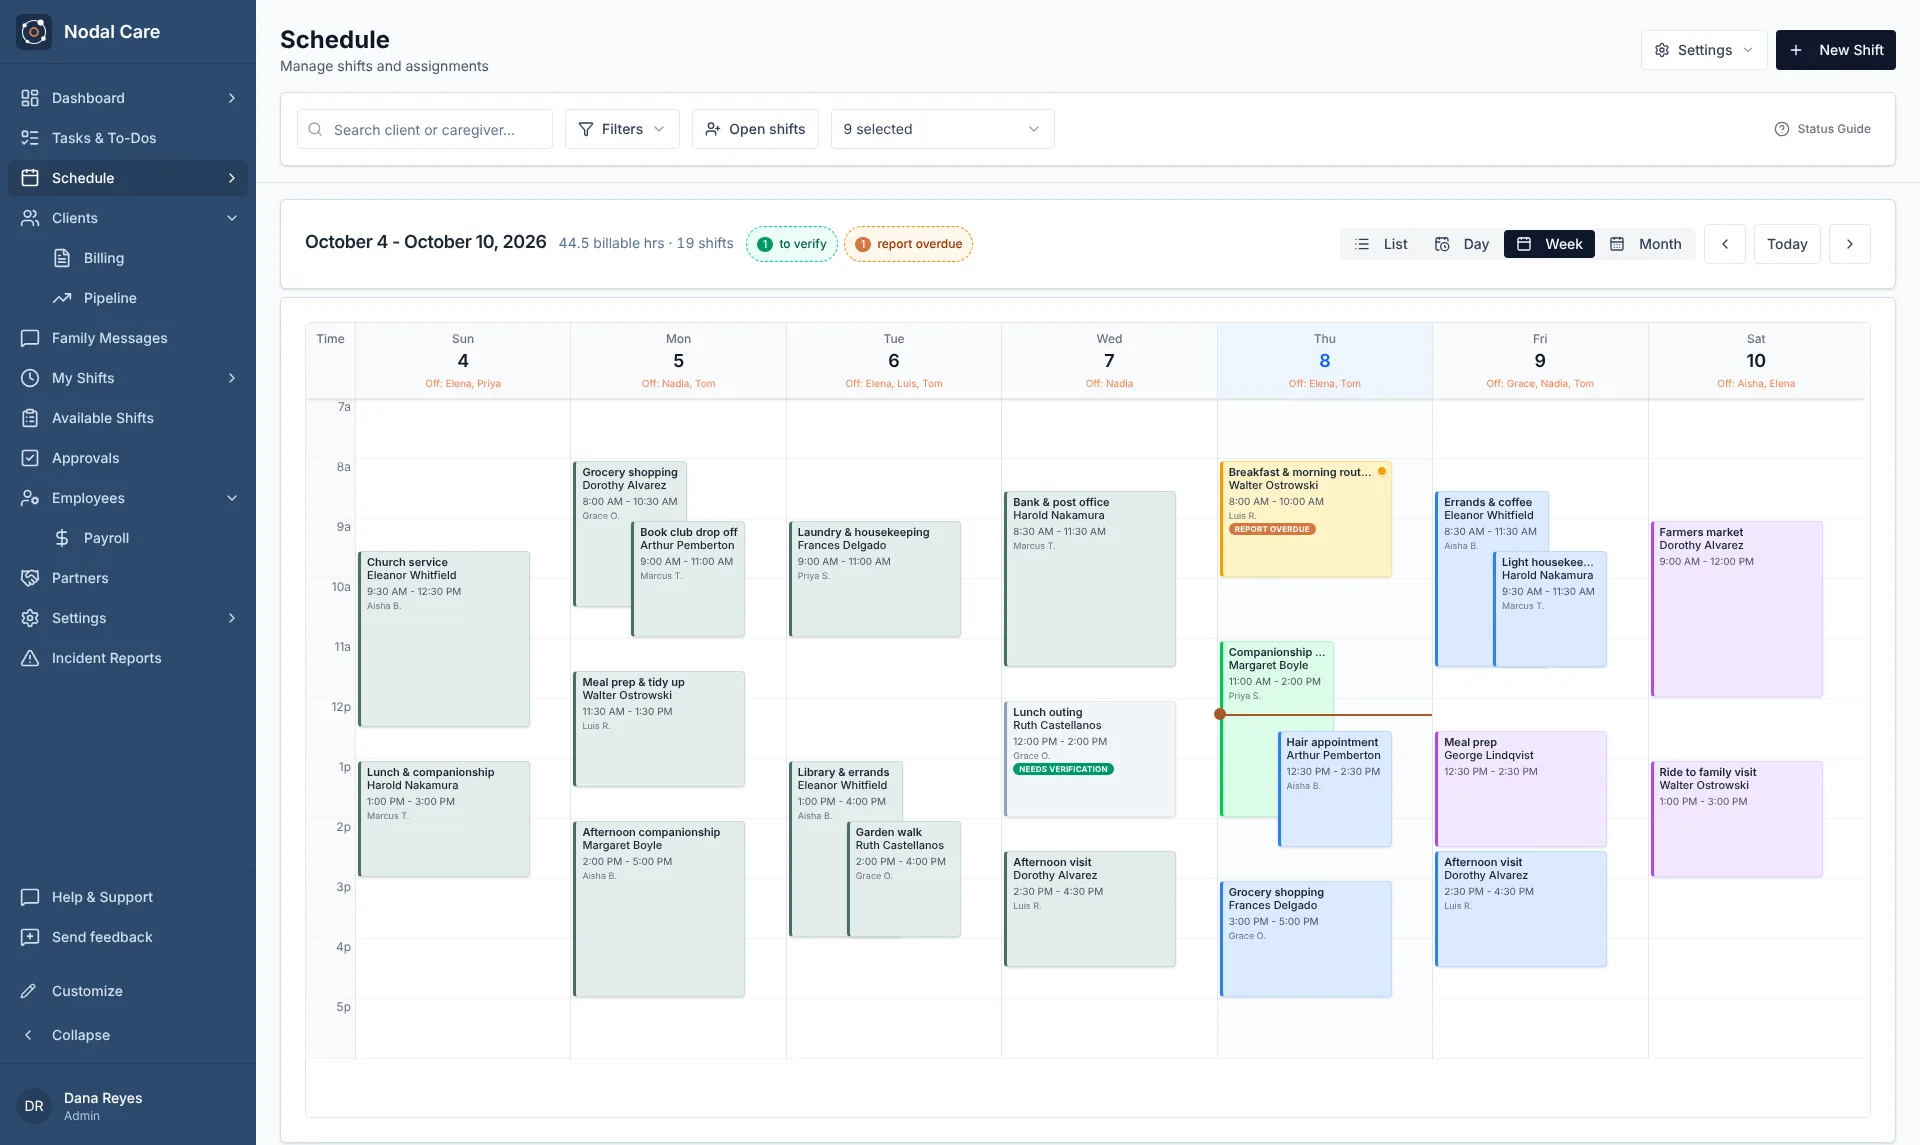Collapse the sidebar
The width and height of the screenshot is (1920, 1145).
coord(128,1035)
